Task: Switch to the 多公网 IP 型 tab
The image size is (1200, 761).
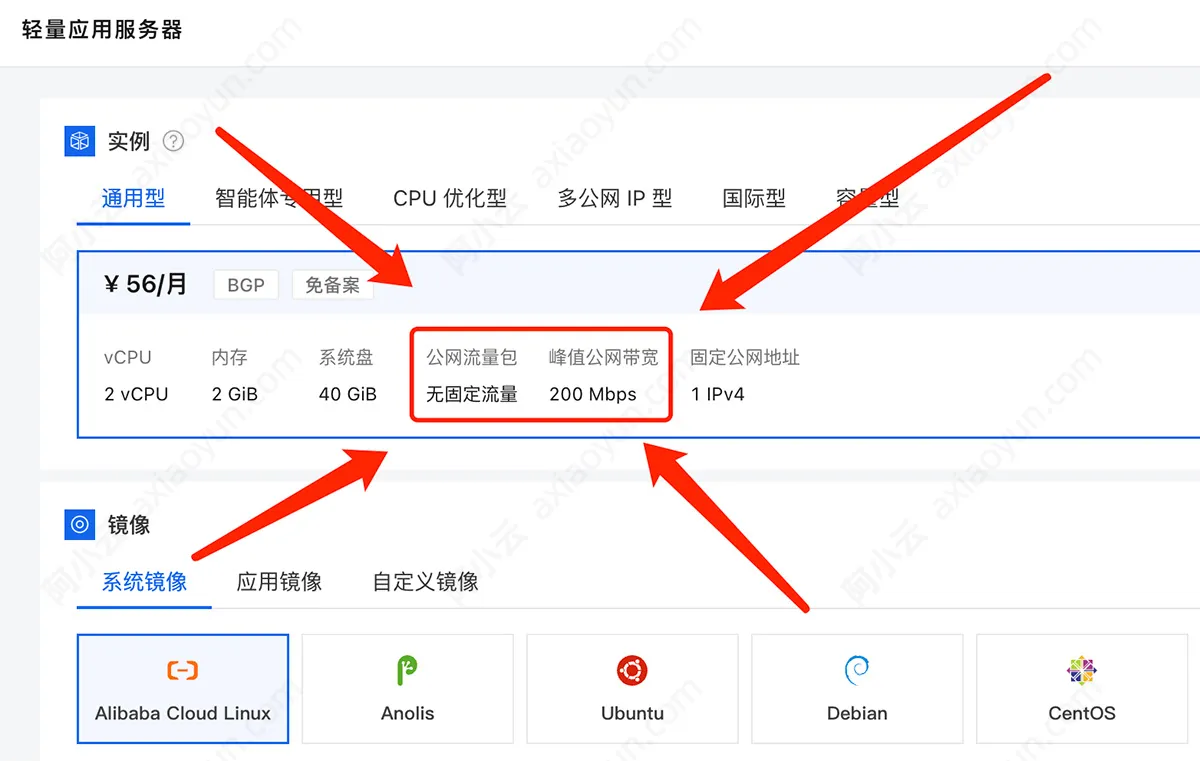Action: 615,198
